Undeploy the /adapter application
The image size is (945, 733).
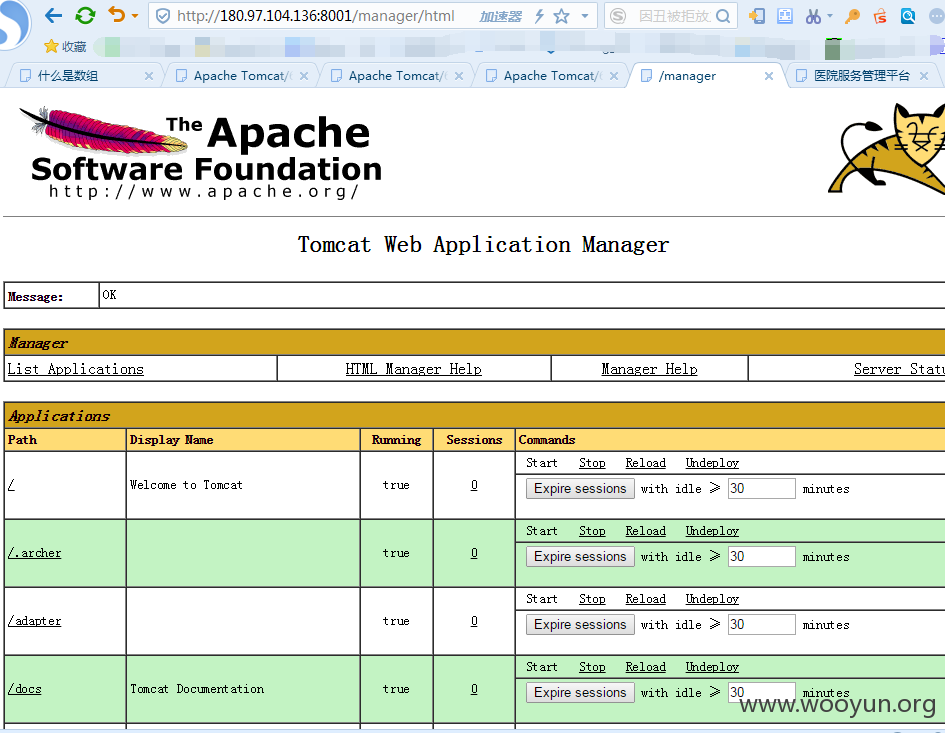click(712, 599)
